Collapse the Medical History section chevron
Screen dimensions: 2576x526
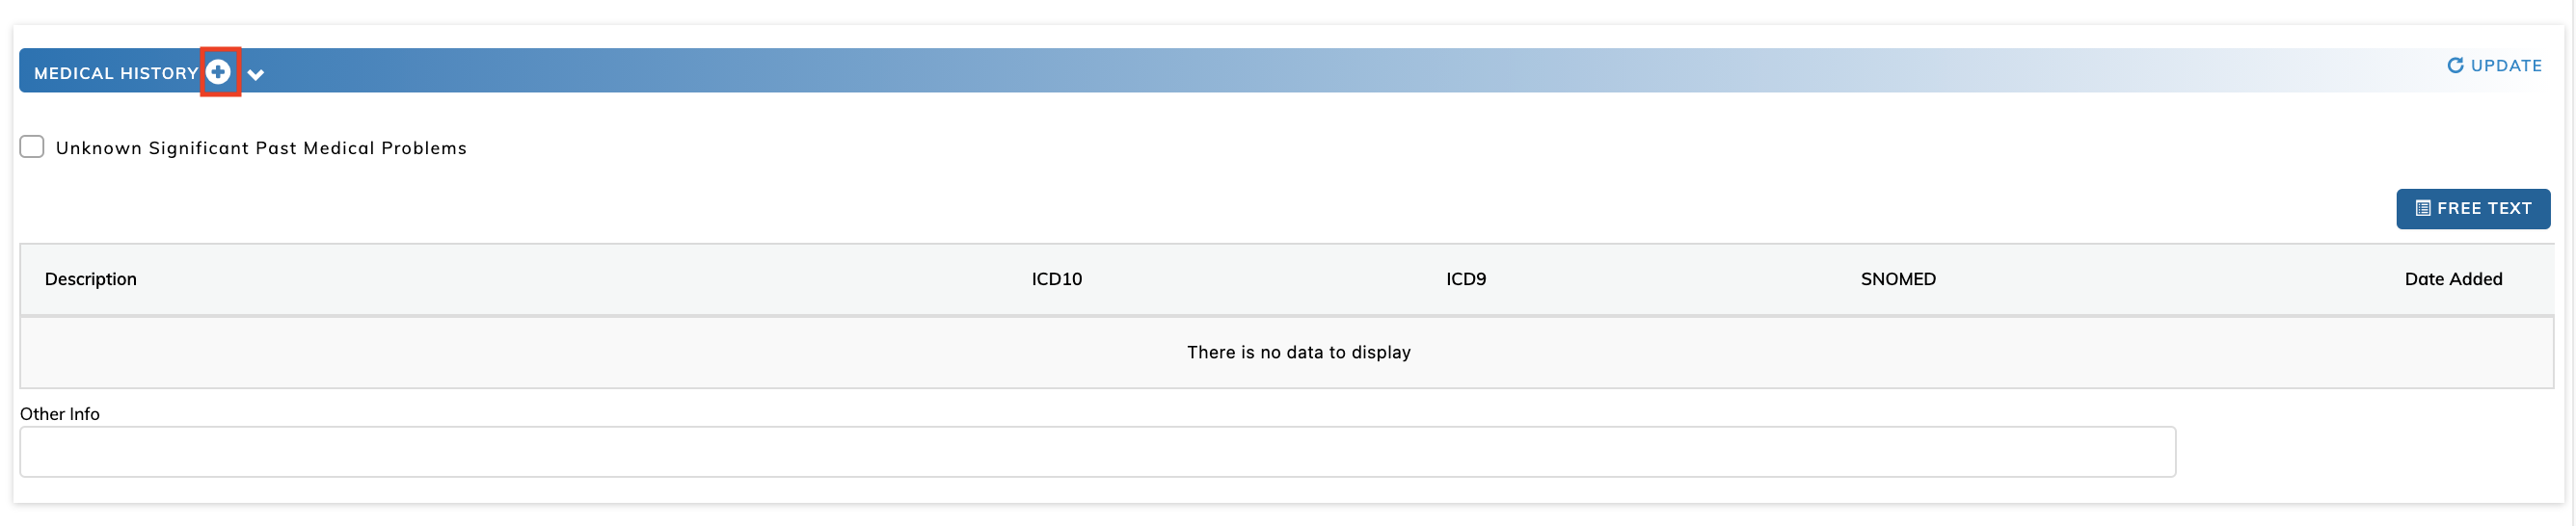256,74
